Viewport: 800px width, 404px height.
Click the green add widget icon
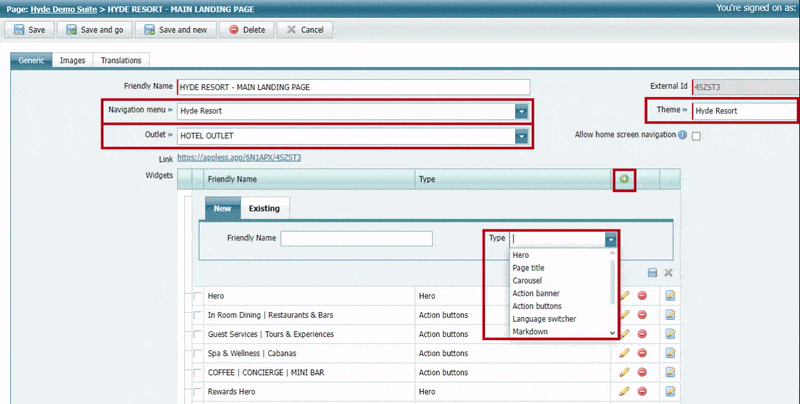pos(624,179)
